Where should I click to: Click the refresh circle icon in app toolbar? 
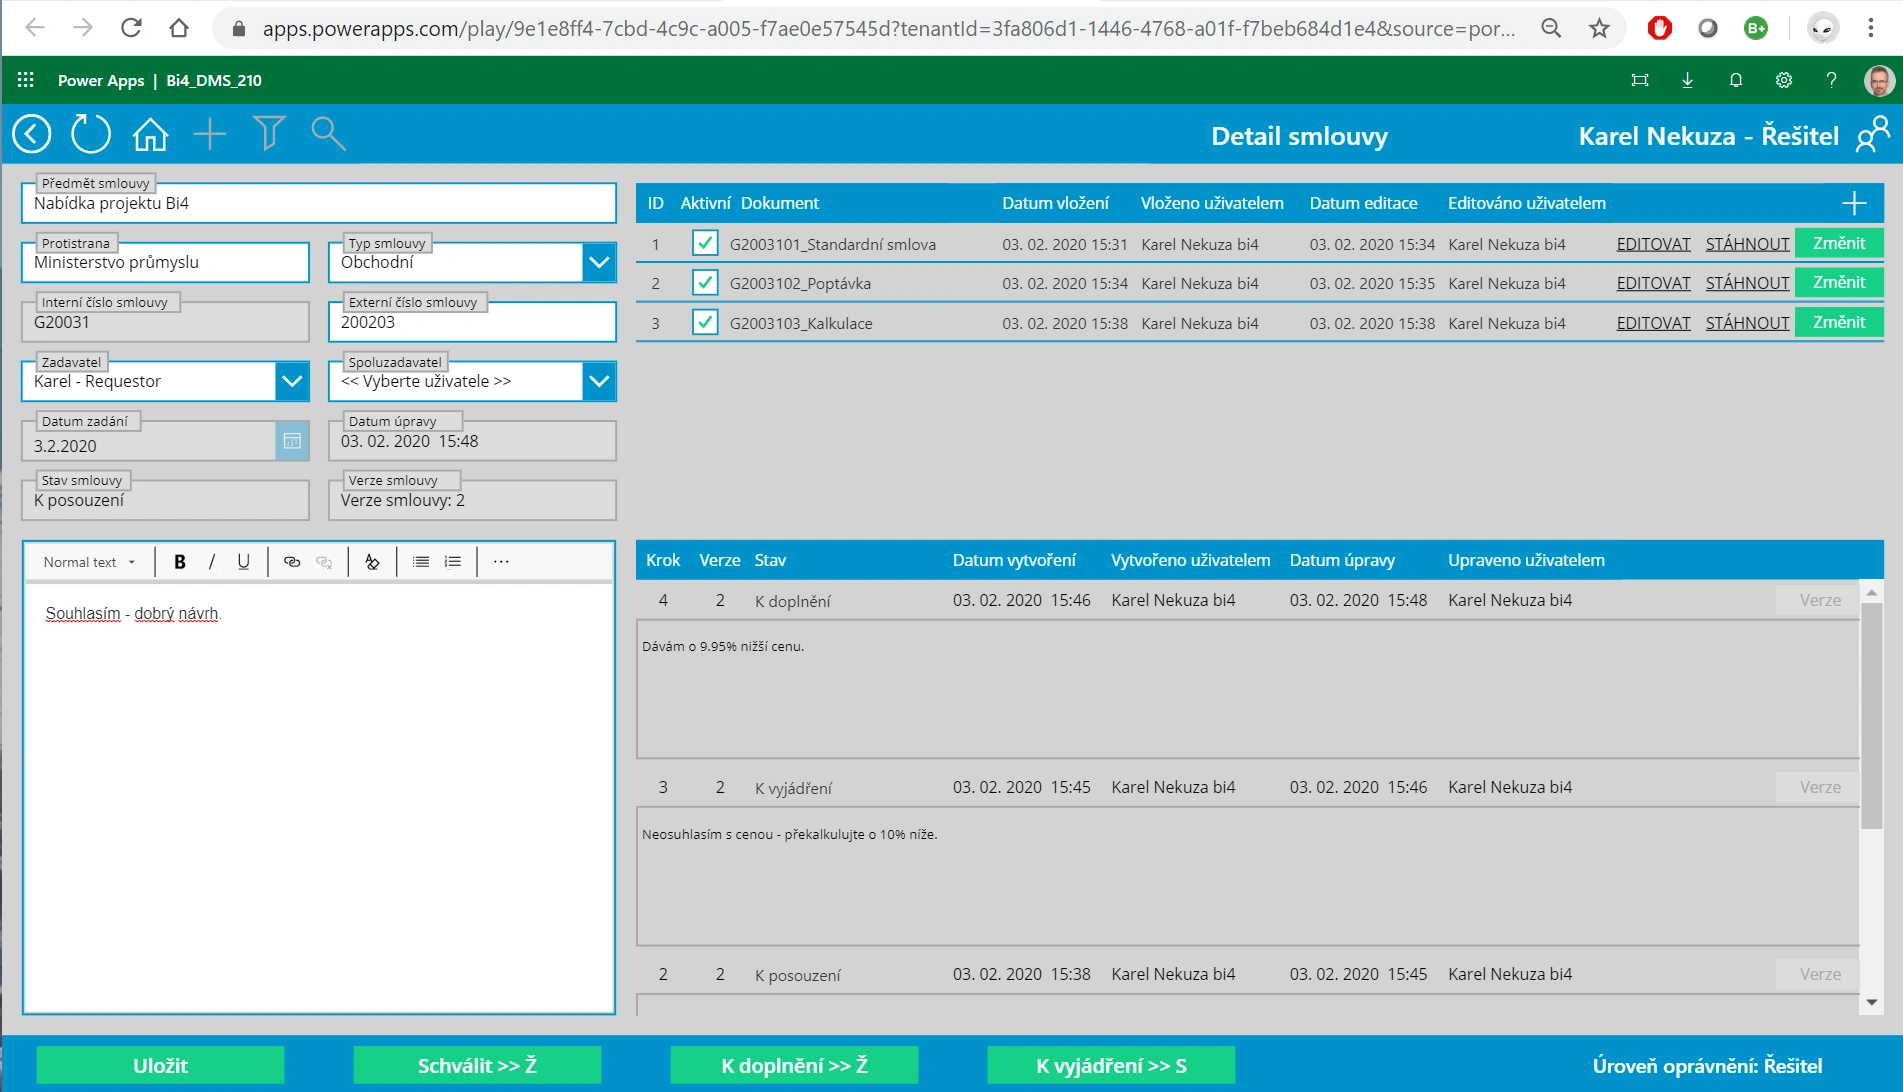(91, 134)
